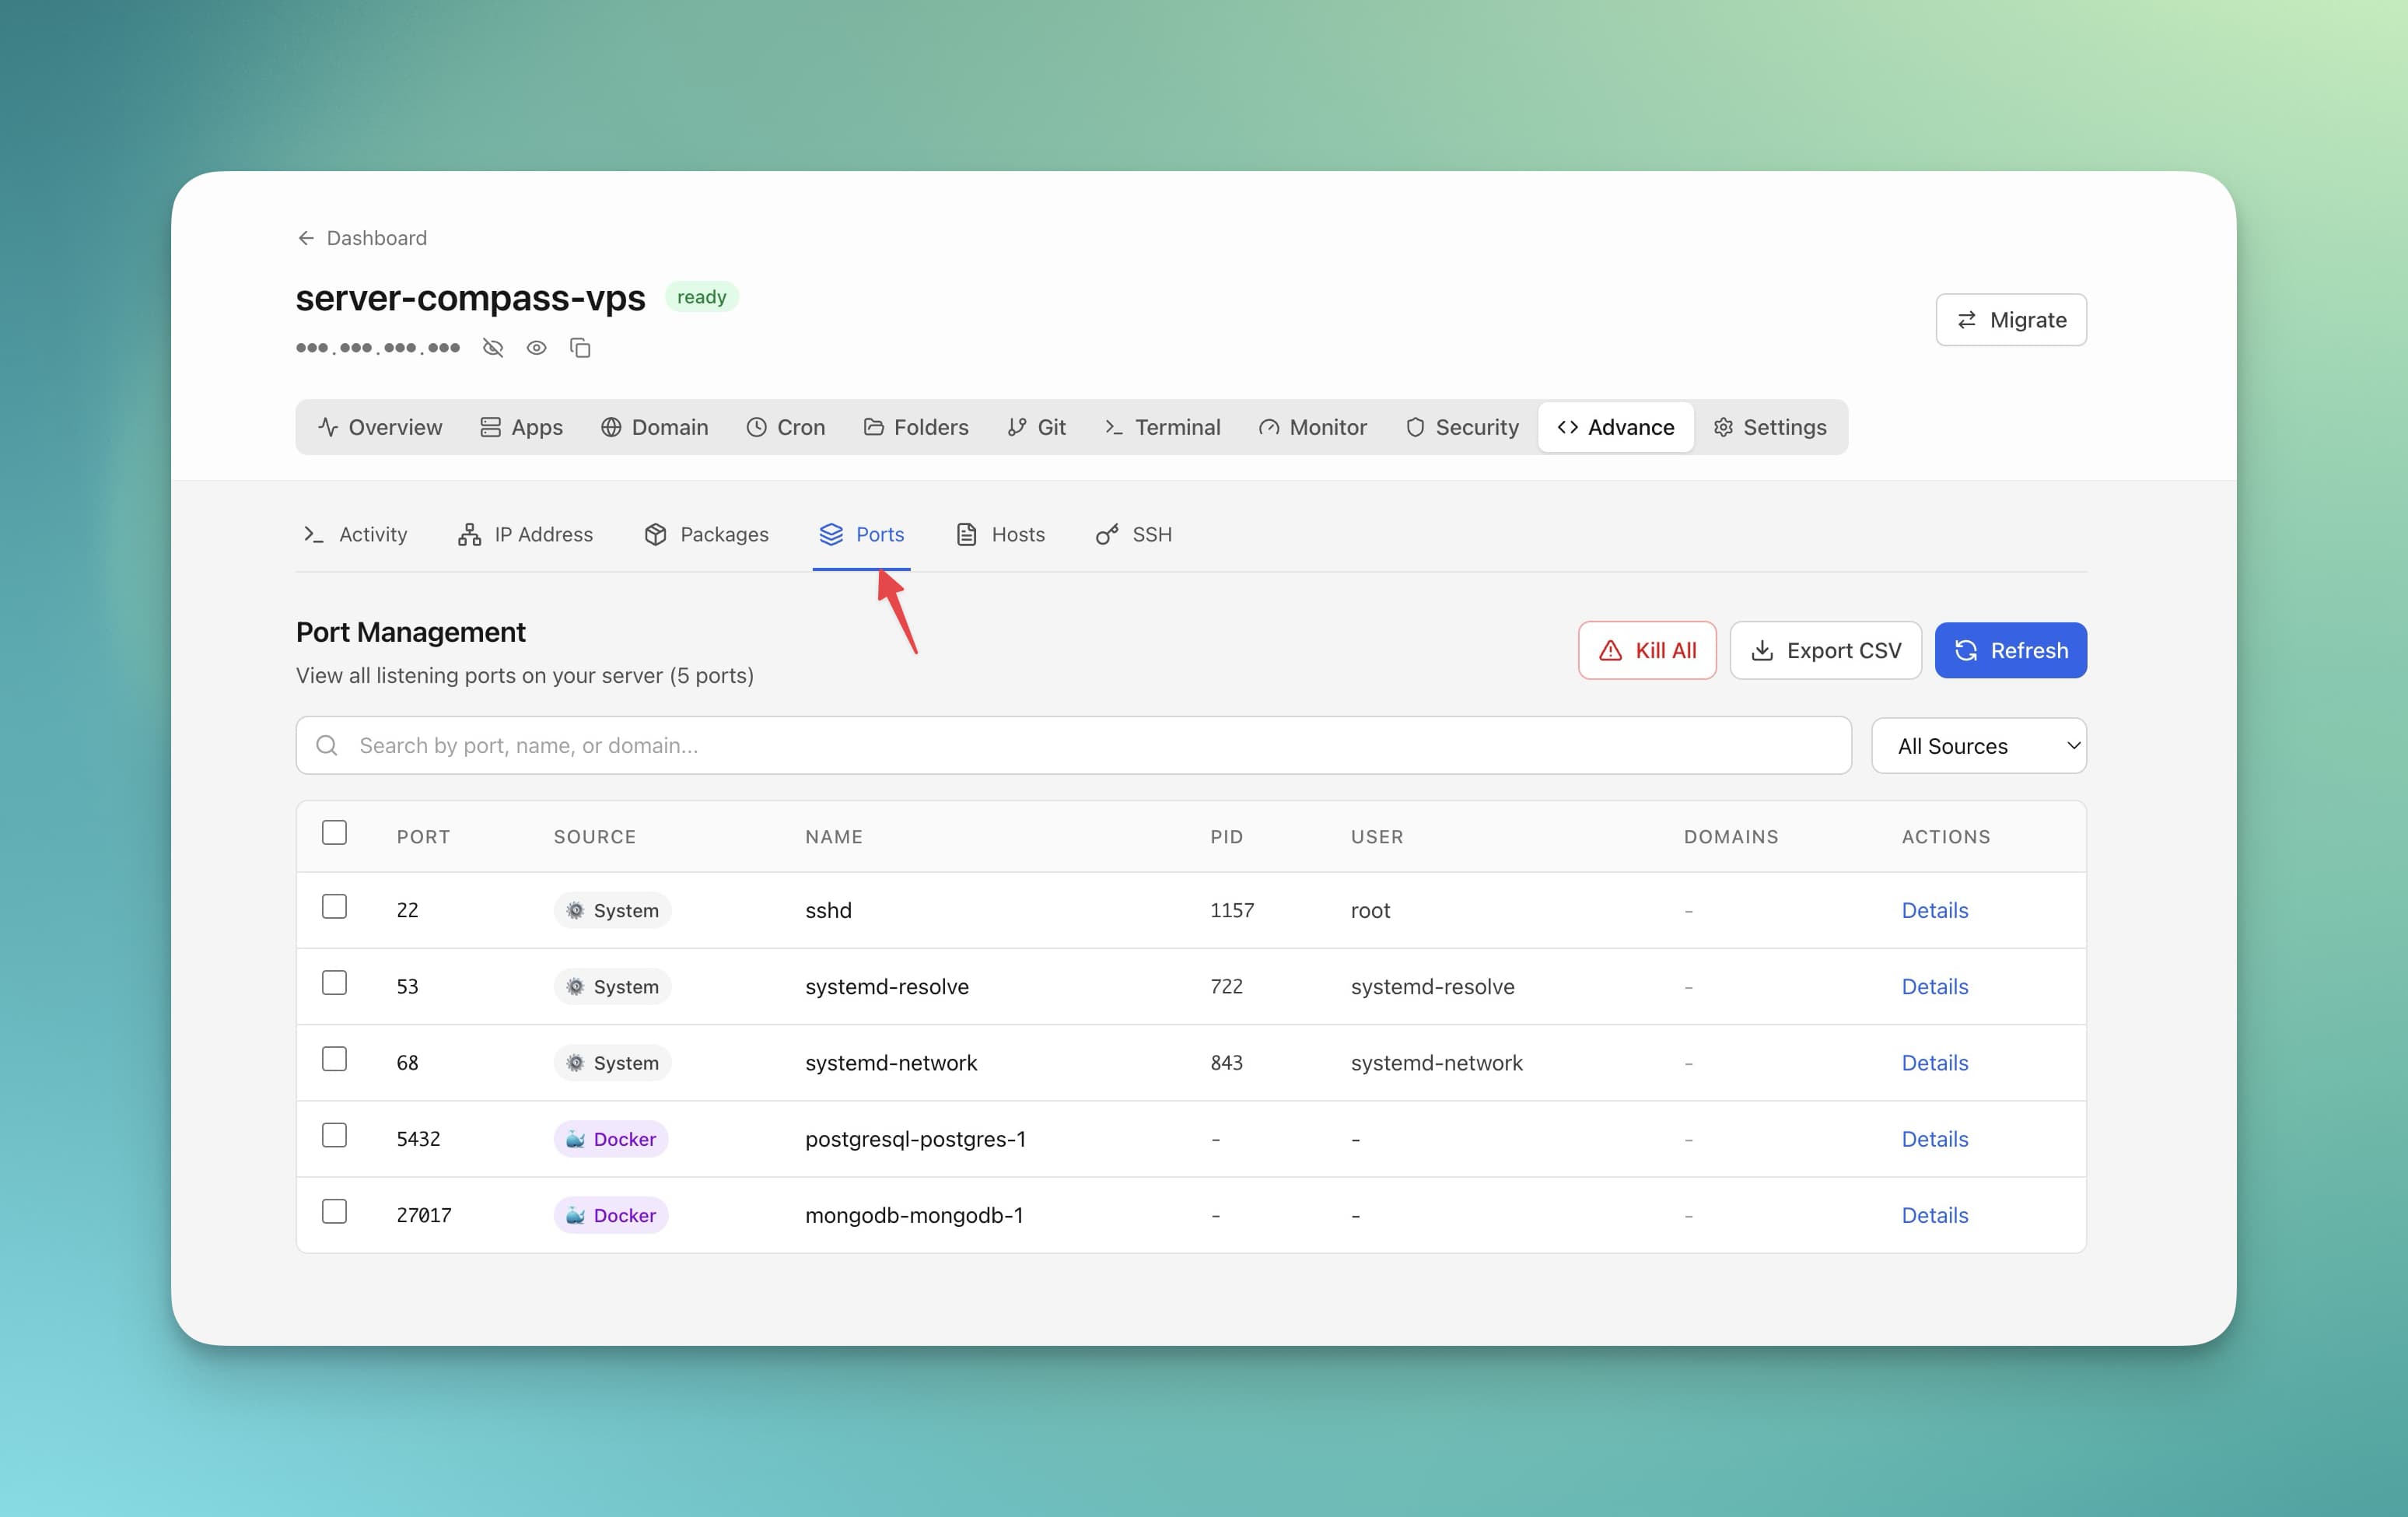Click the search magnifier icon
This screenshot has height=1517, width=2408.
[326, 745]
